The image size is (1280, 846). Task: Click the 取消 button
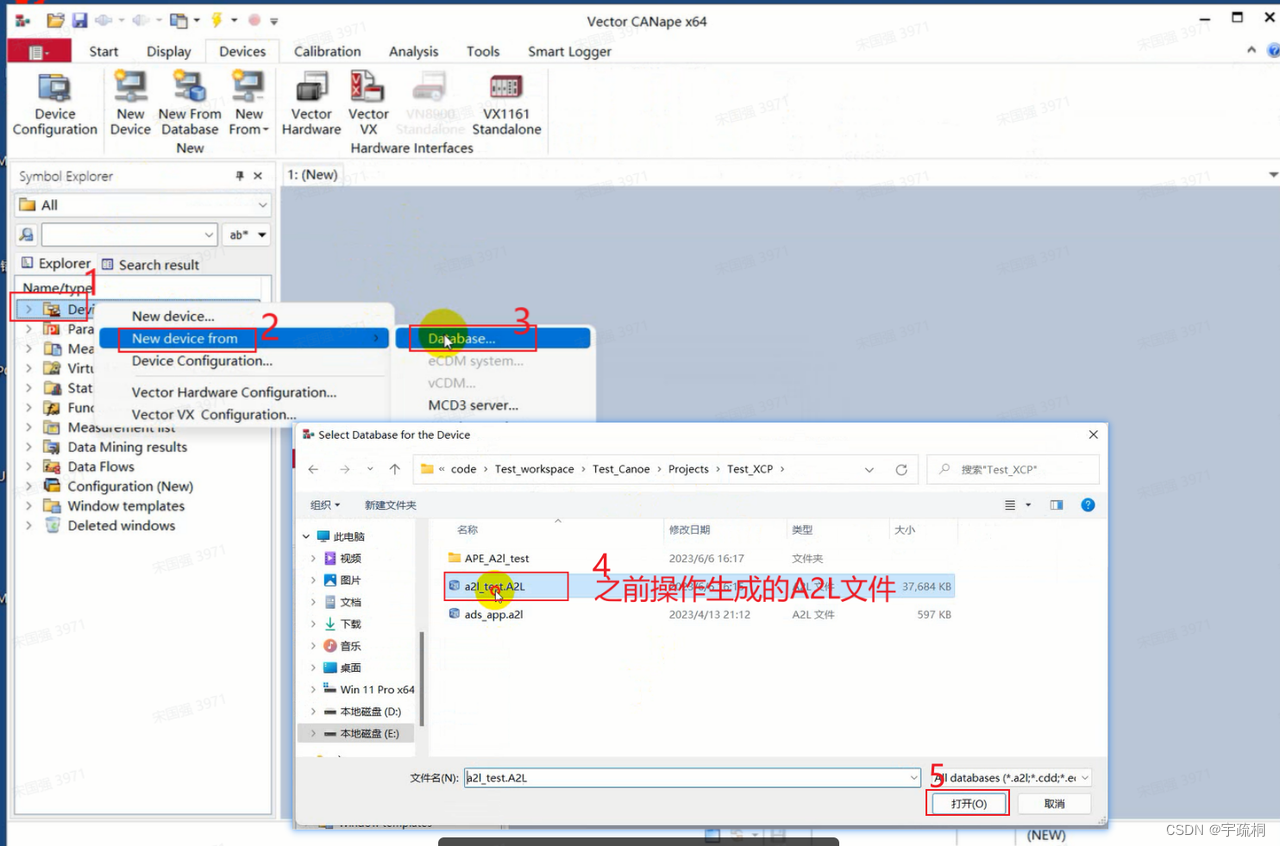pyautogui.click(x=1054, y=803)
